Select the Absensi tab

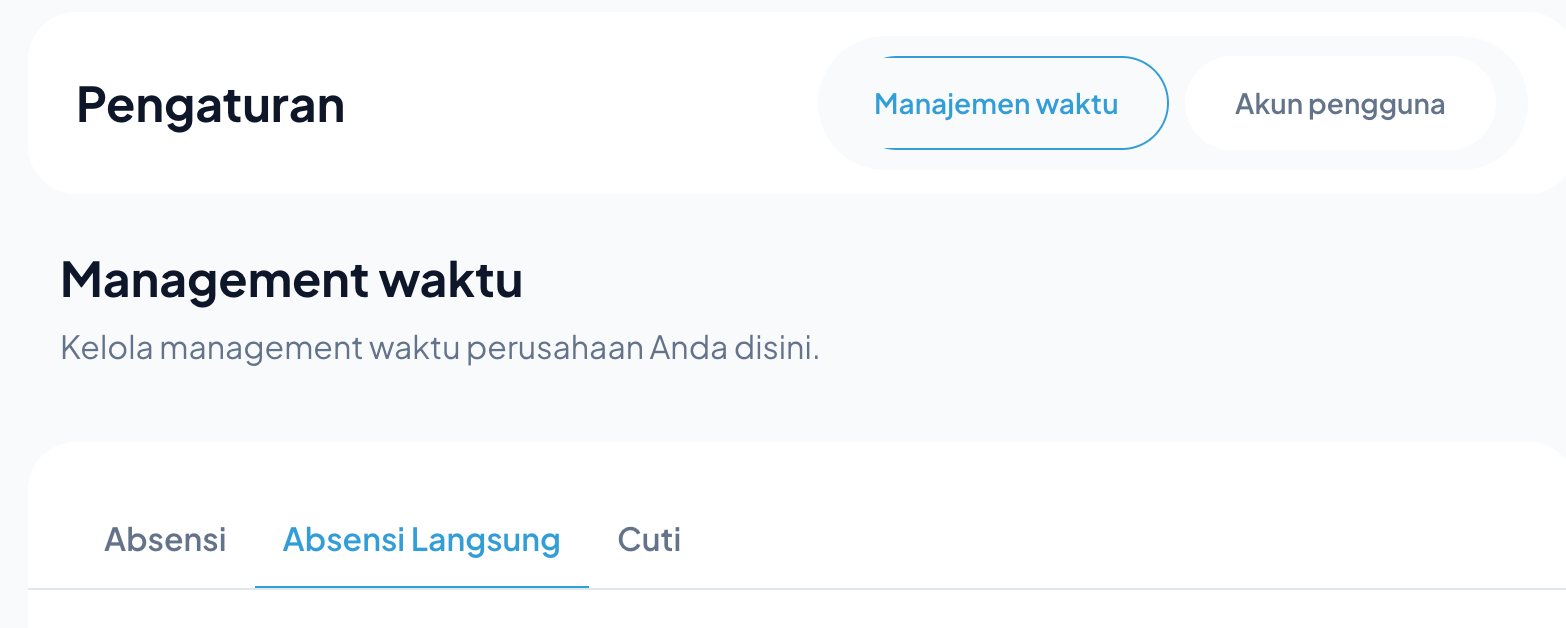point(165,540)
